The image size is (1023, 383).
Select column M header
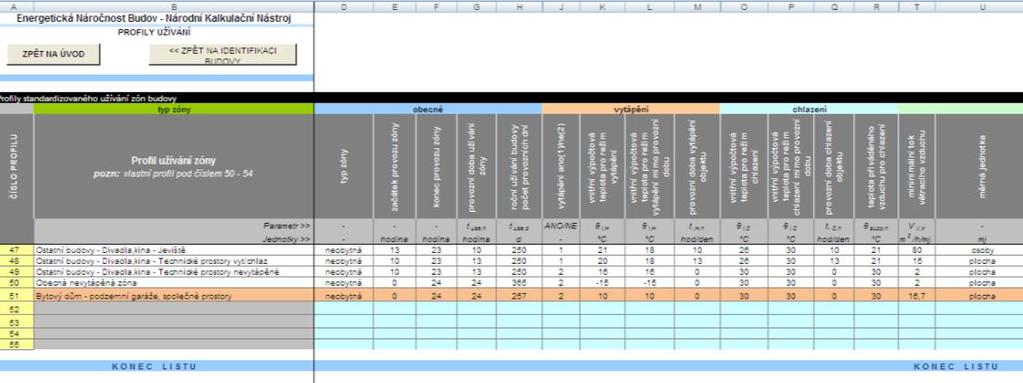697,7
